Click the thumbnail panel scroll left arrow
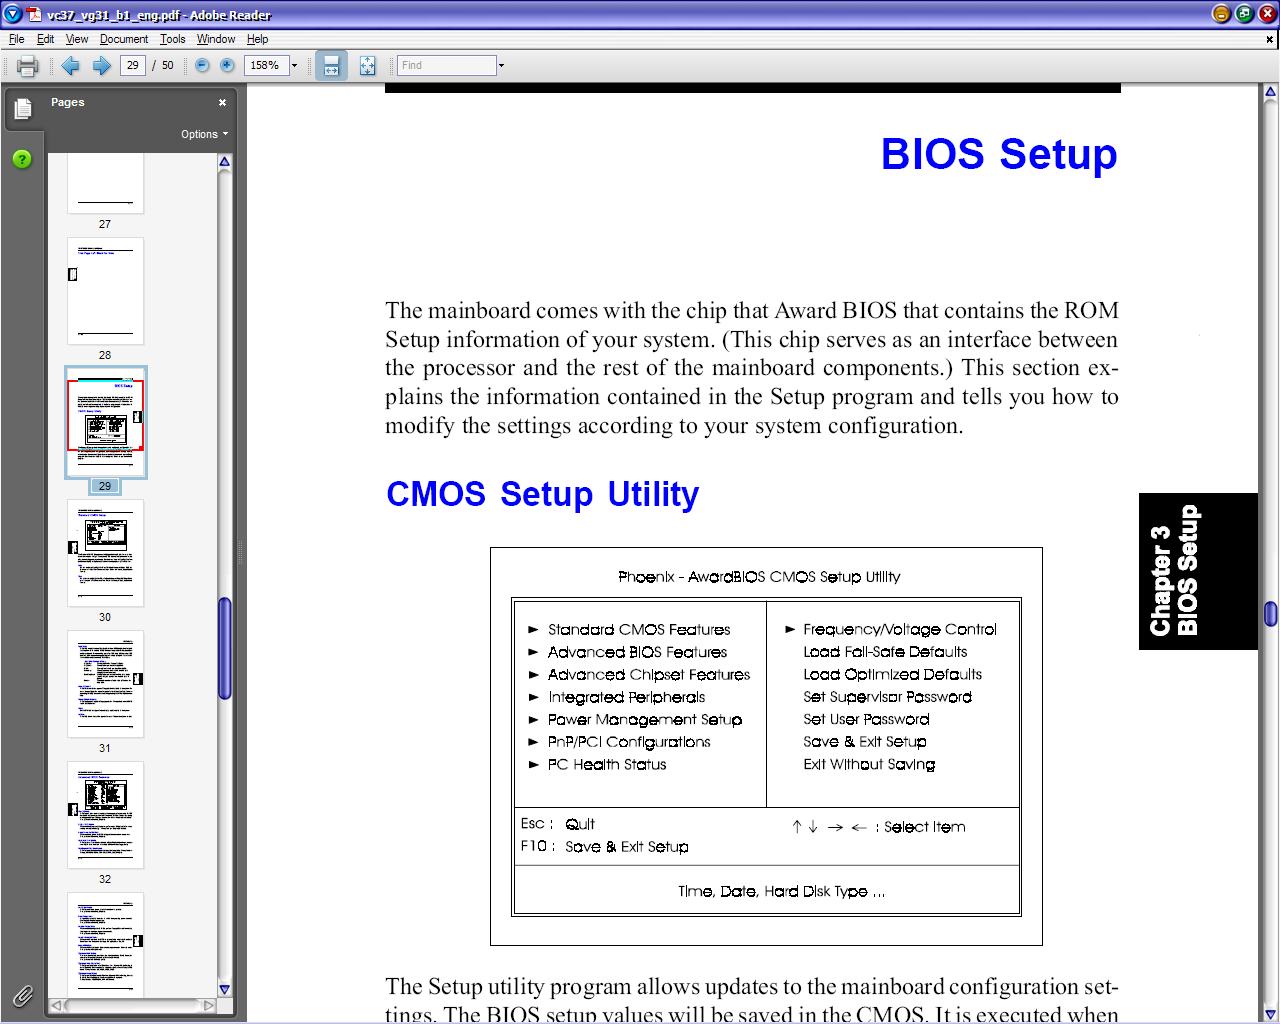 [x=57, y=1005]
